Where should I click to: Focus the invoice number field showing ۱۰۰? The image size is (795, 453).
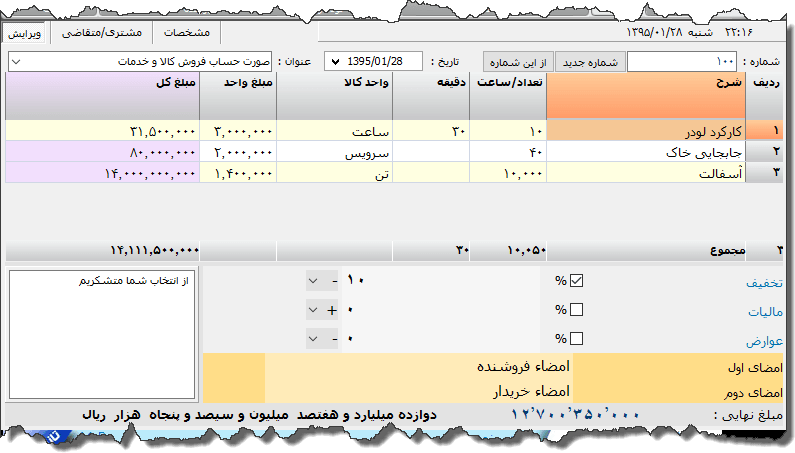coord(681,62)
